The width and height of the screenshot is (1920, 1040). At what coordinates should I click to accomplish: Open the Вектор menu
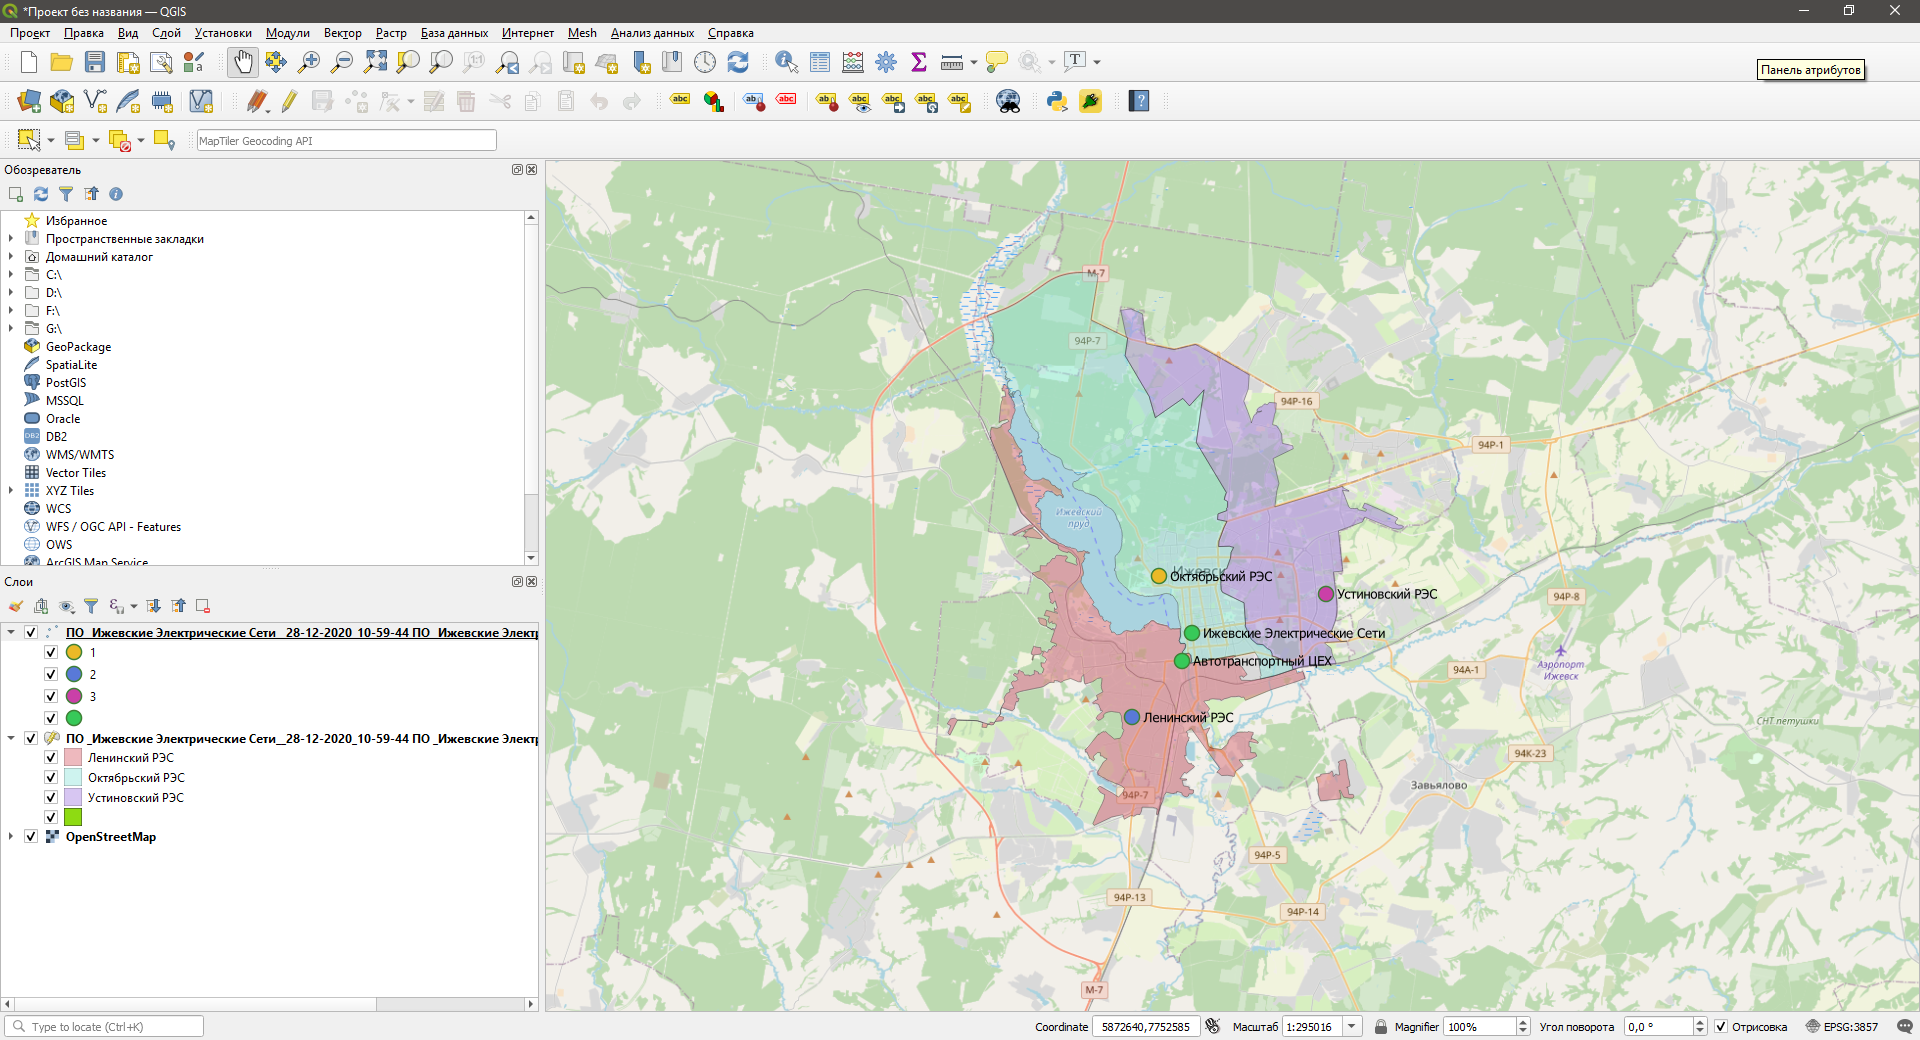[x=342, y=33]
